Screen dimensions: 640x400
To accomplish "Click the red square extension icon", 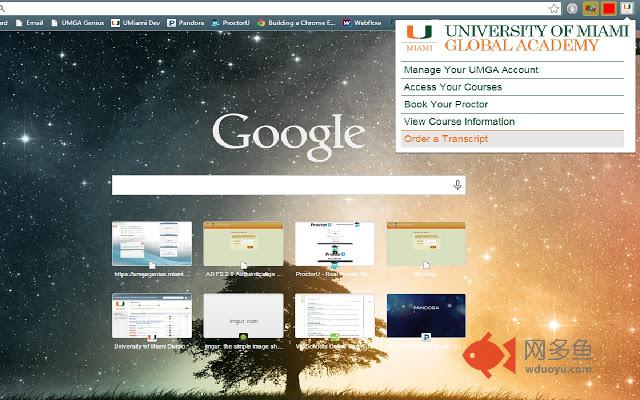I will pos(609,9).
